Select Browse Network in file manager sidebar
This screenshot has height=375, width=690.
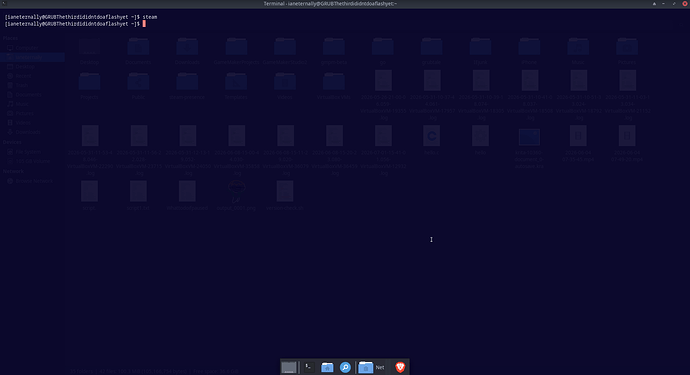pyautogui.click(x=33, y=181)
